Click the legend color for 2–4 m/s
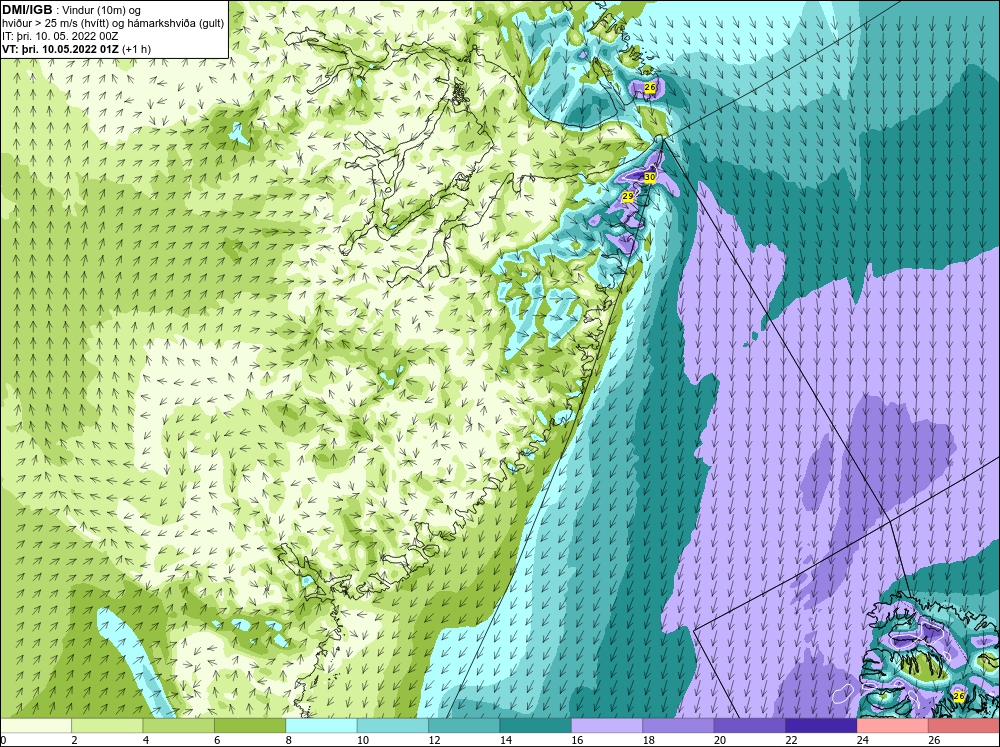The height and width of the screenshot is (747, 1000). (107, 726)
